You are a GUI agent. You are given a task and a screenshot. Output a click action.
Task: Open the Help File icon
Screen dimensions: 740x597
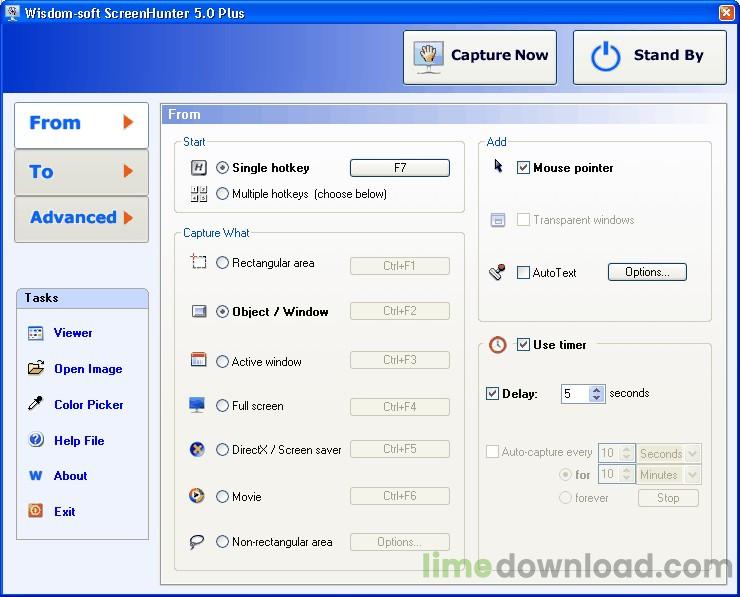pyautogui.click(x=36, y=440)
